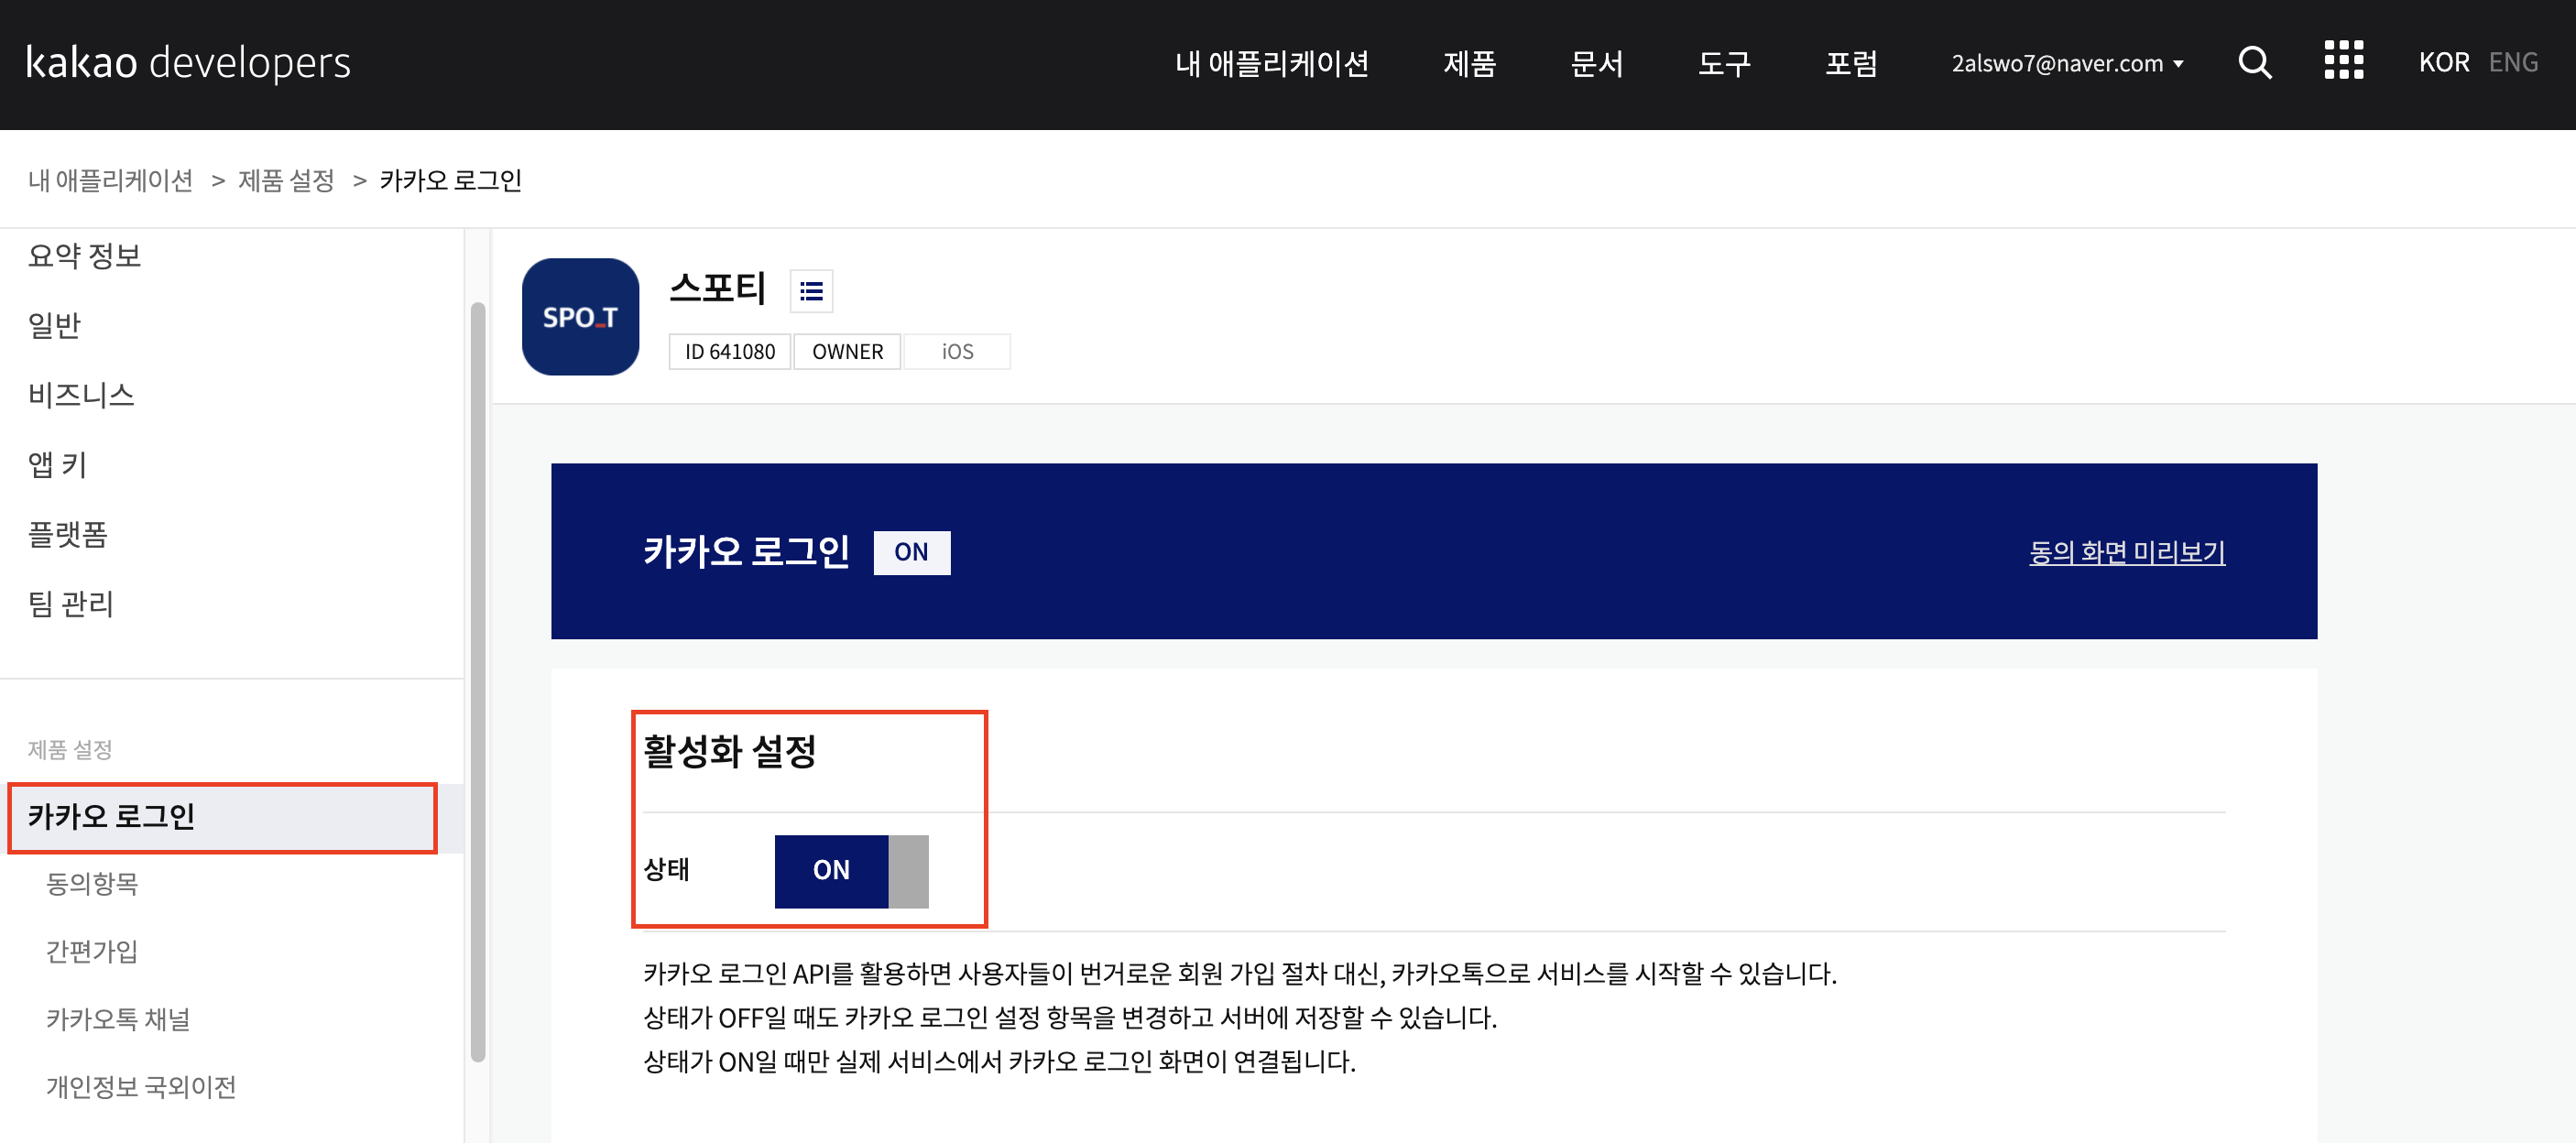Viewport: 2576px width, 1143px height.
Task: Toggle the 상태 ON switch
Action: (851, 871)
